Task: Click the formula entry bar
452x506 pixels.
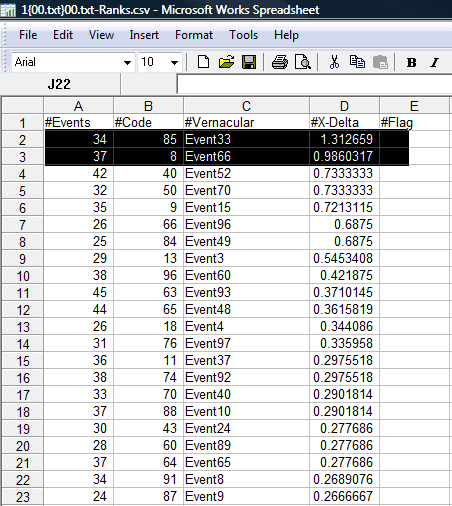Action: 314,84
